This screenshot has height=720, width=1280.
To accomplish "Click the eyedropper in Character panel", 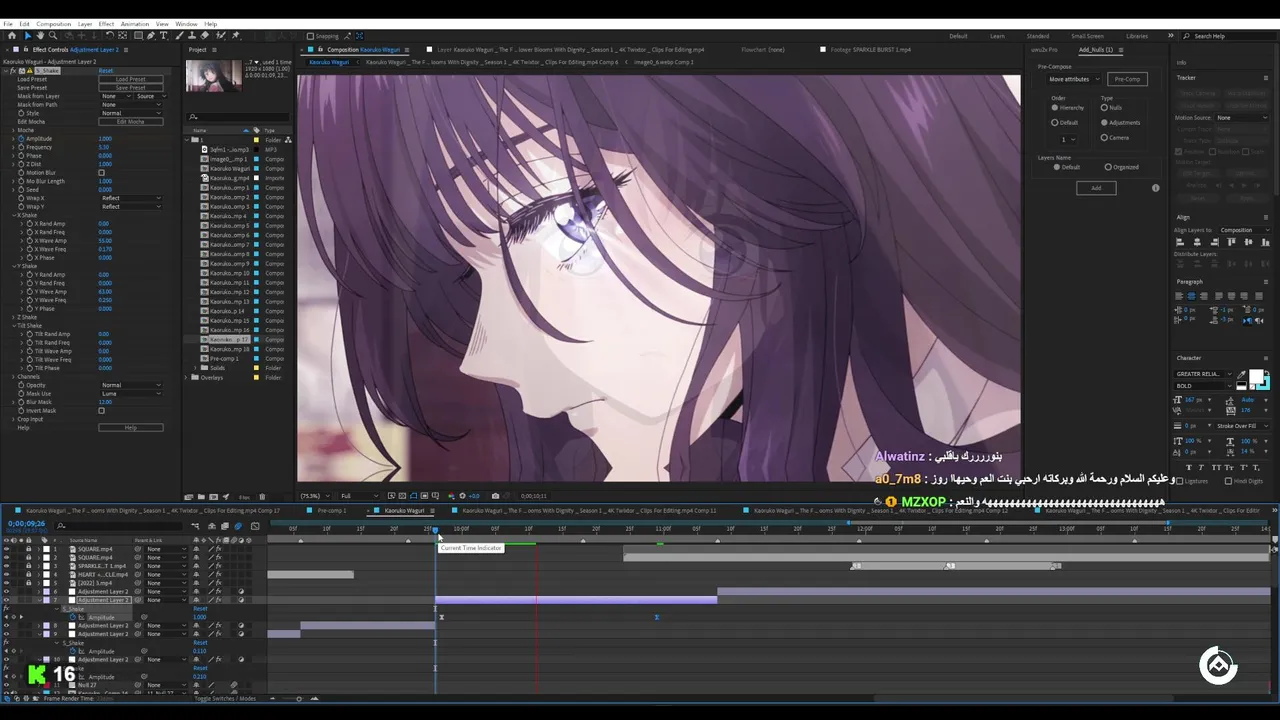I will click(1241, 374).
